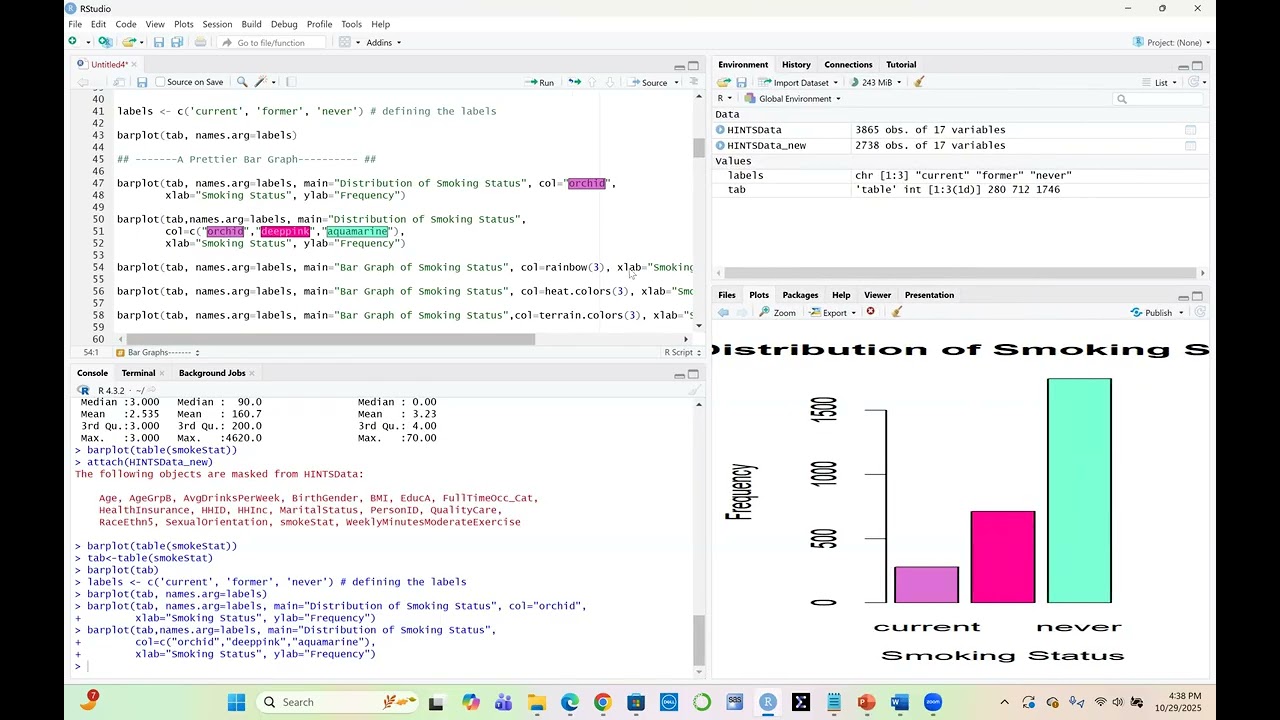Click the Windows taskbar Search box
This screenshot has width=1280, height=720.
click(x=335, y=702)
